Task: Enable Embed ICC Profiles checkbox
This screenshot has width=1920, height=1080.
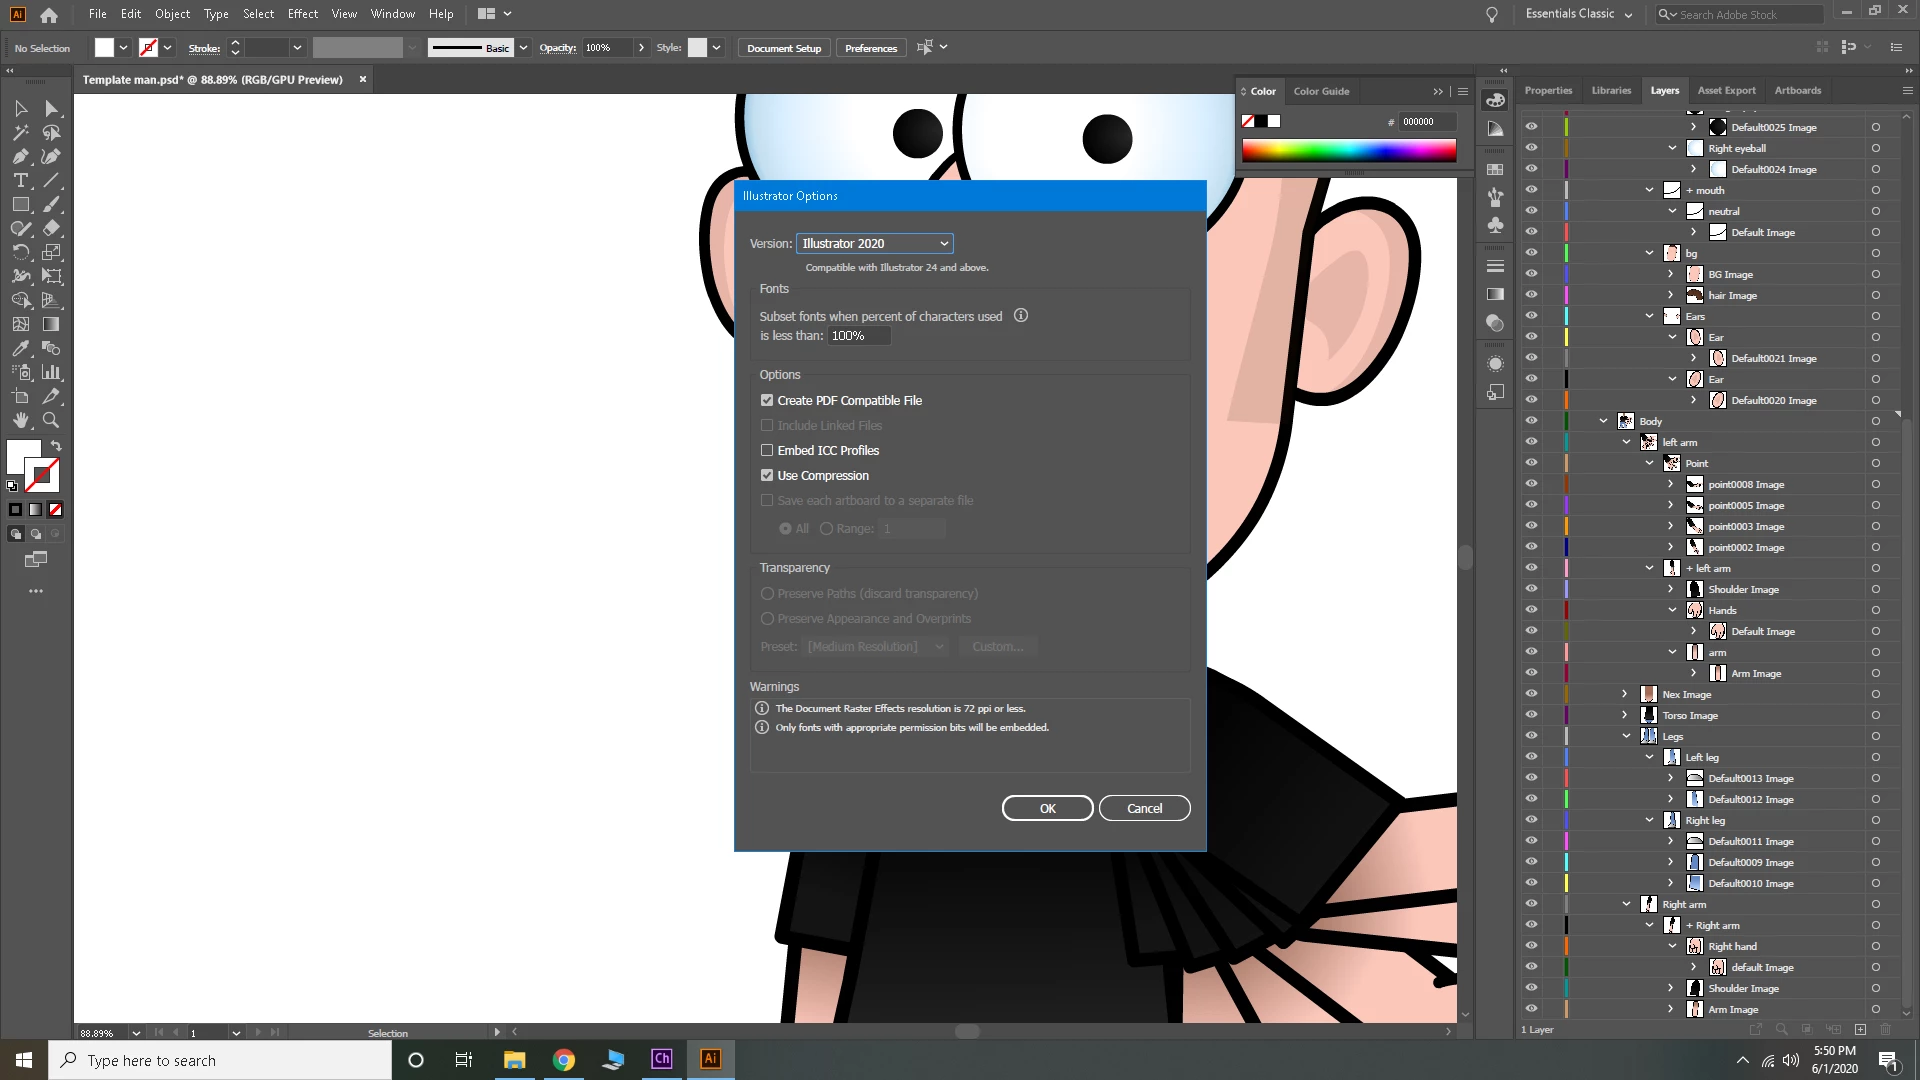Action: [x=767, y=450]
